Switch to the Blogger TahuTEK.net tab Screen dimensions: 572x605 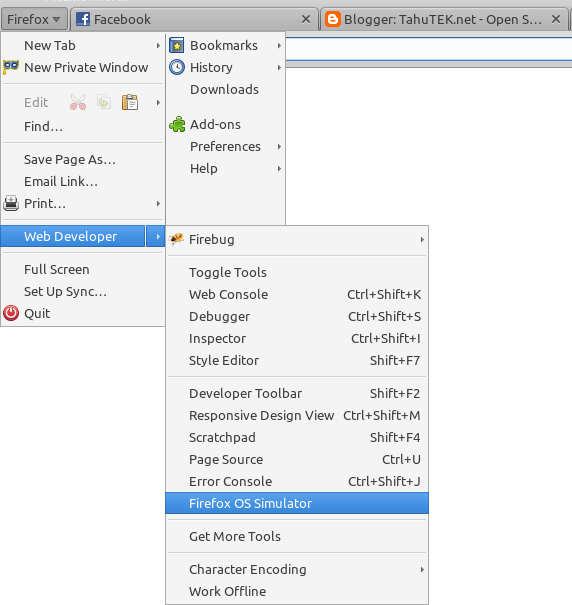[x=444, y=19]
